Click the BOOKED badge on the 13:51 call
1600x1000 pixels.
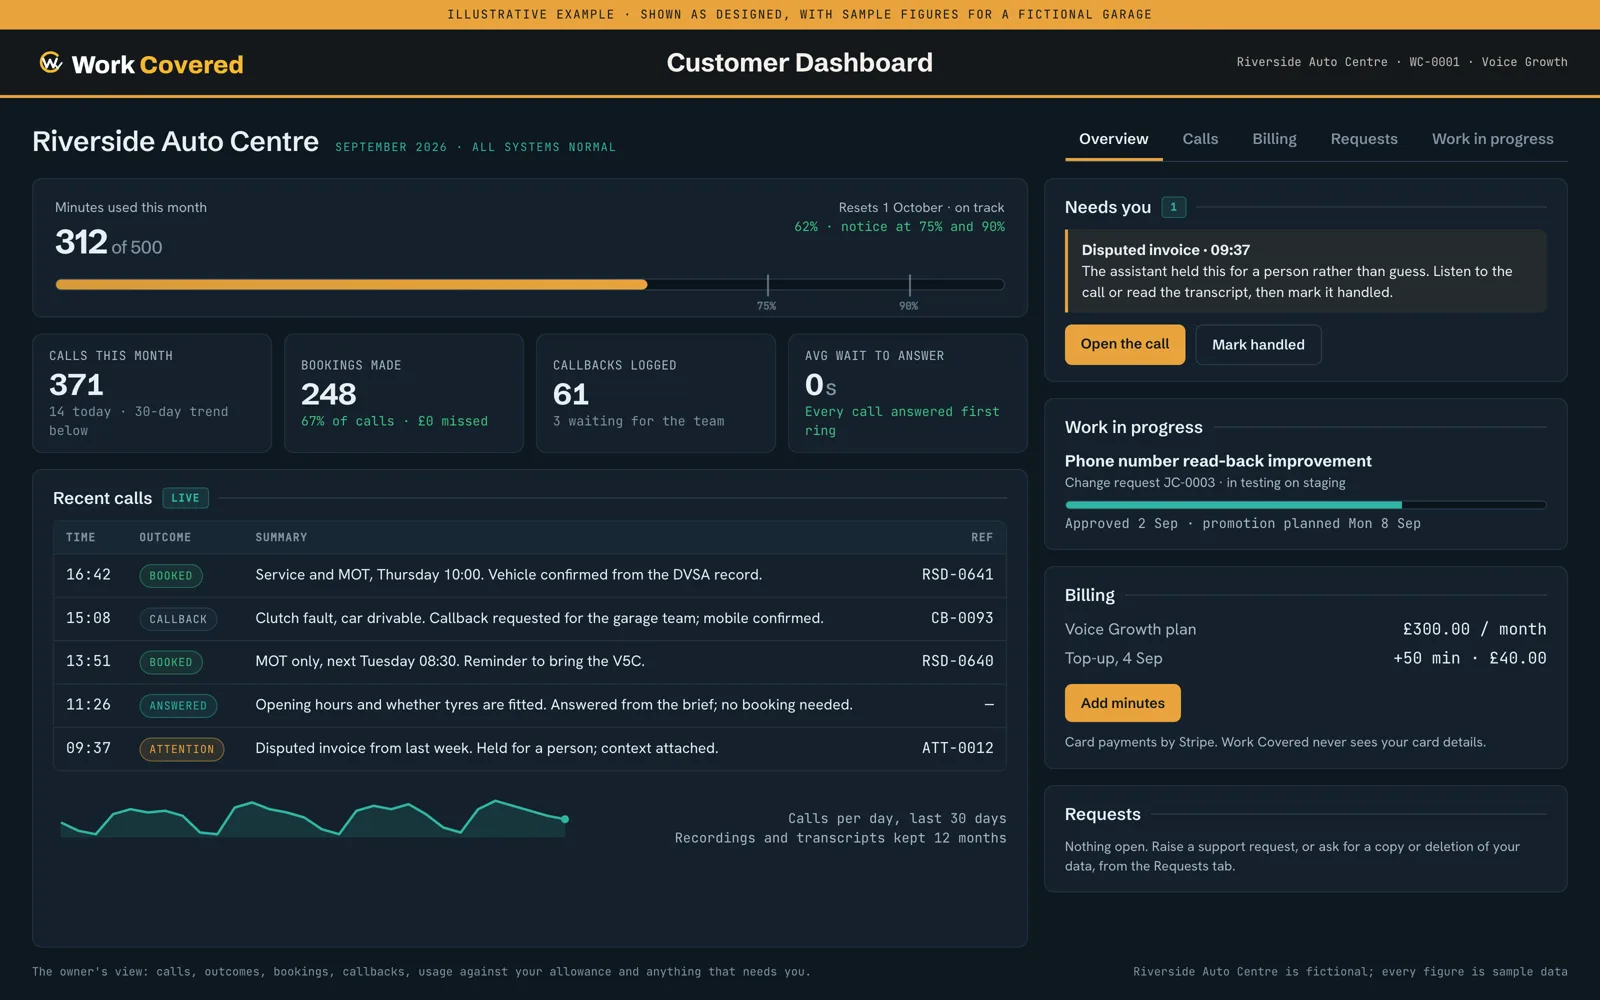point(171,662)
